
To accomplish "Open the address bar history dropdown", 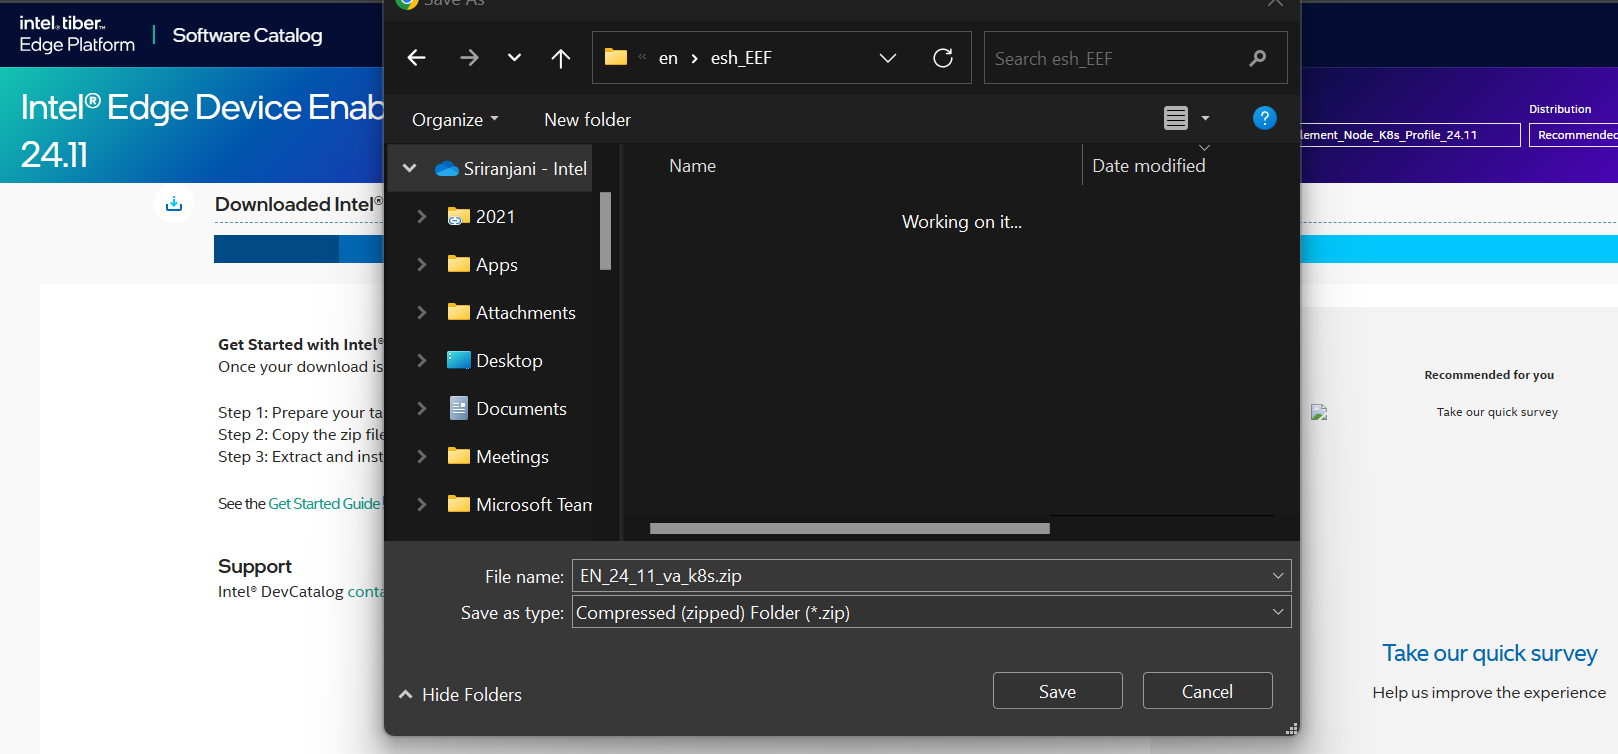I will (x=887, y=58).
